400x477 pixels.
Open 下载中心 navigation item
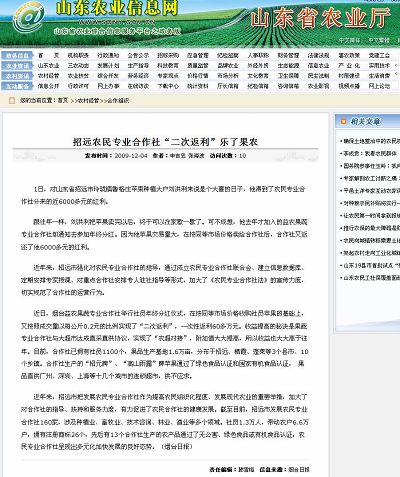168,86
